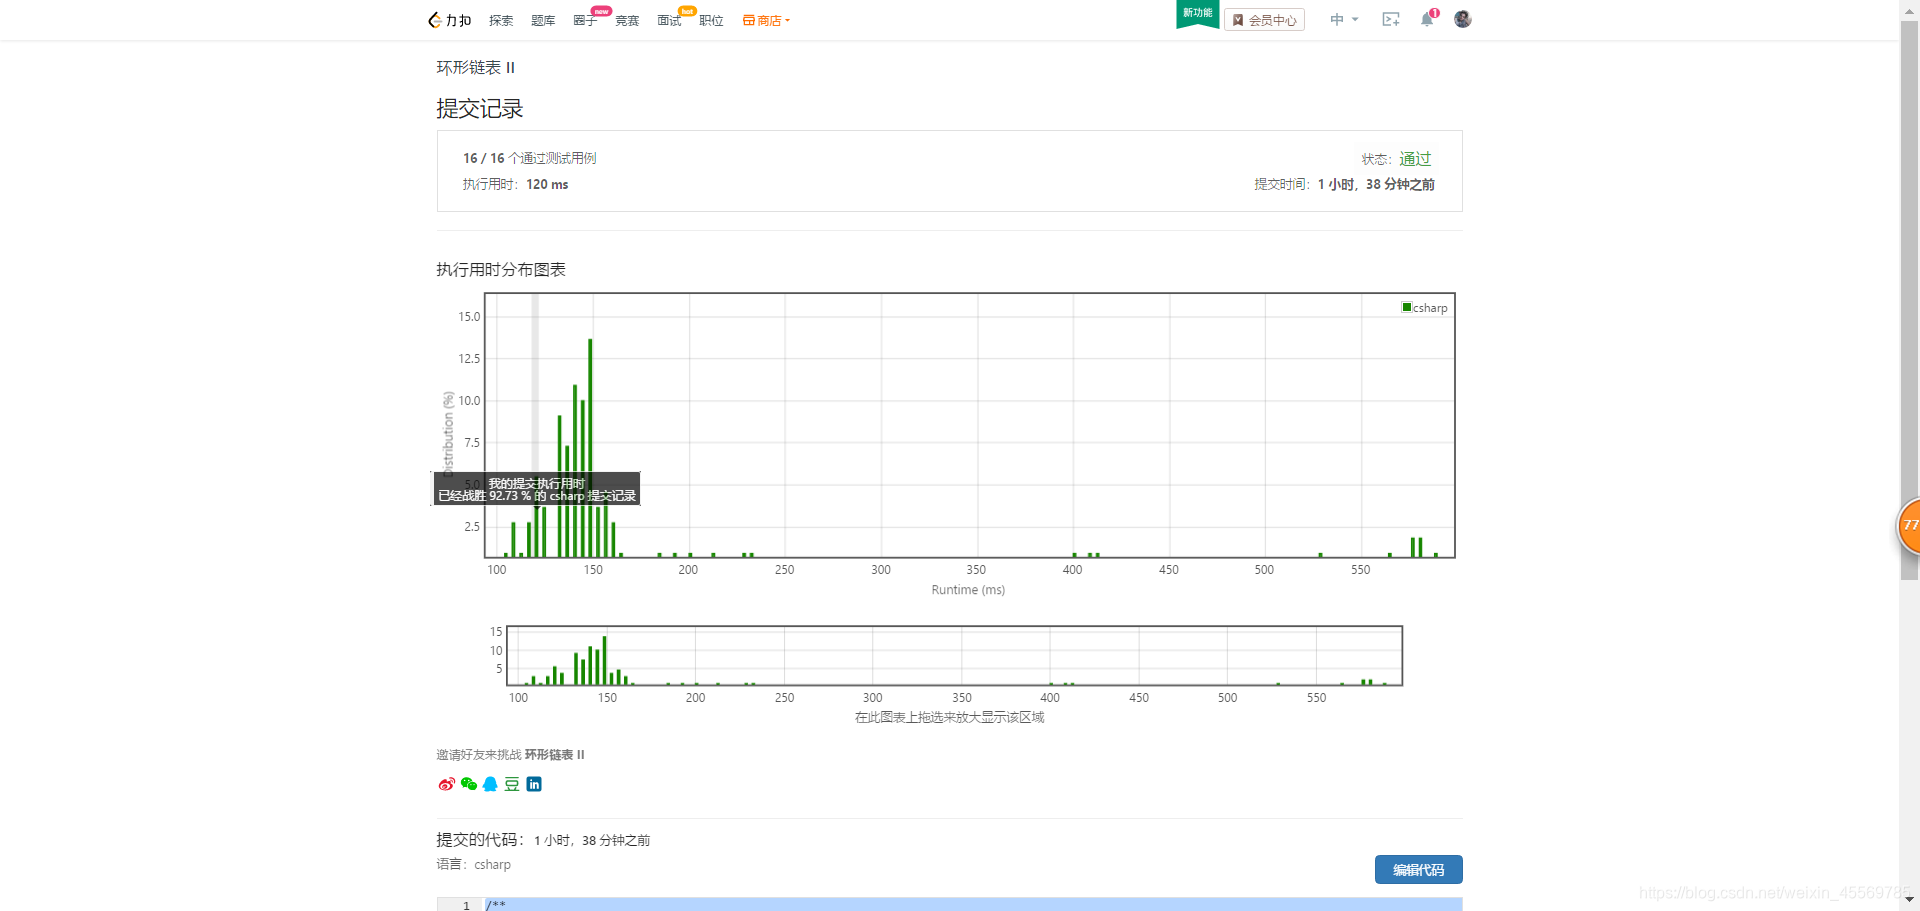This screenshot has height=911, width=1920.
Task: Share via WeChat icon
Action: 468,784
